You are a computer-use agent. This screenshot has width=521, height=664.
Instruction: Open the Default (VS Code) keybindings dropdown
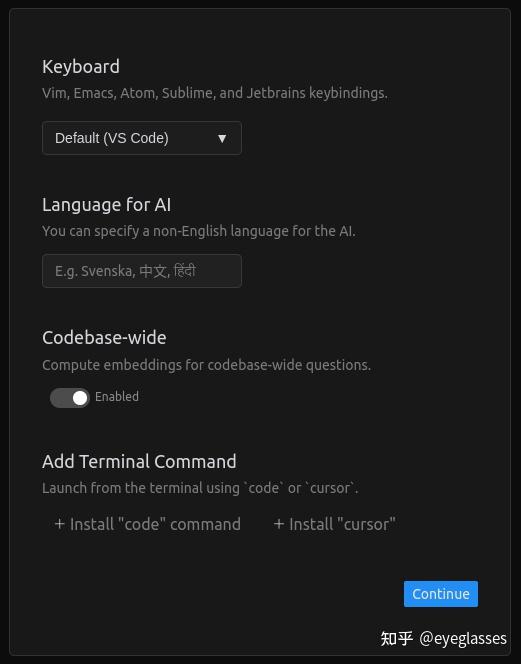(142, 138)
